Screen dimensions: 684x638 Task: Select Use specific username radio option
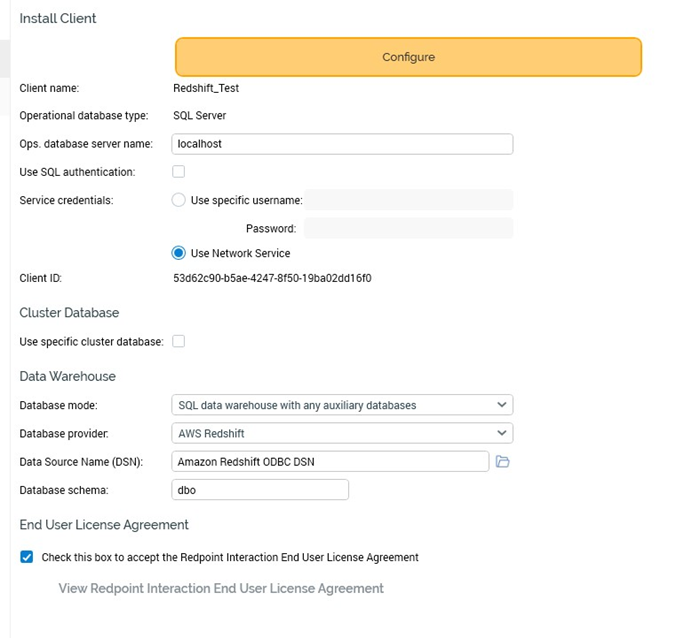point(179,200)
